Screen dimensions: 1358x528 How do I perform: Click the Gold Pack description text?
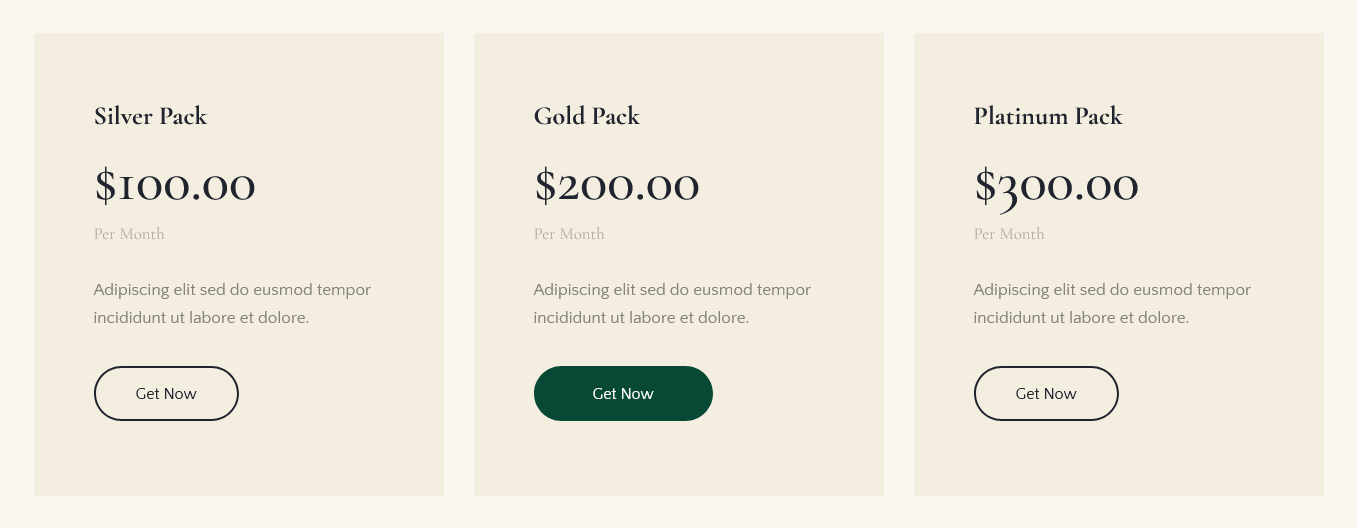tap(672, 304)
